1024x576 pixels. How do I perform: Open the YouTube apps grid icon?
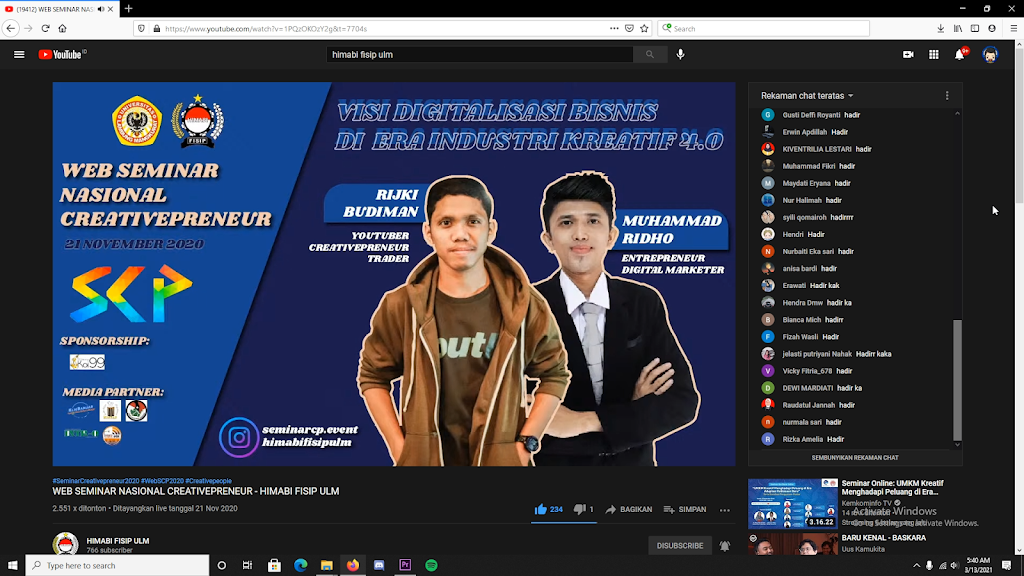934,55
